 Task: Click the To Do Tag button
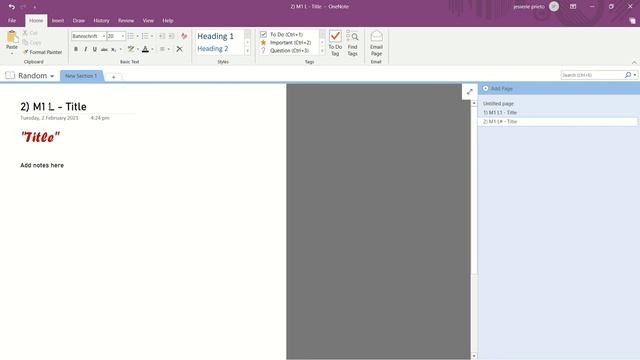335,43
